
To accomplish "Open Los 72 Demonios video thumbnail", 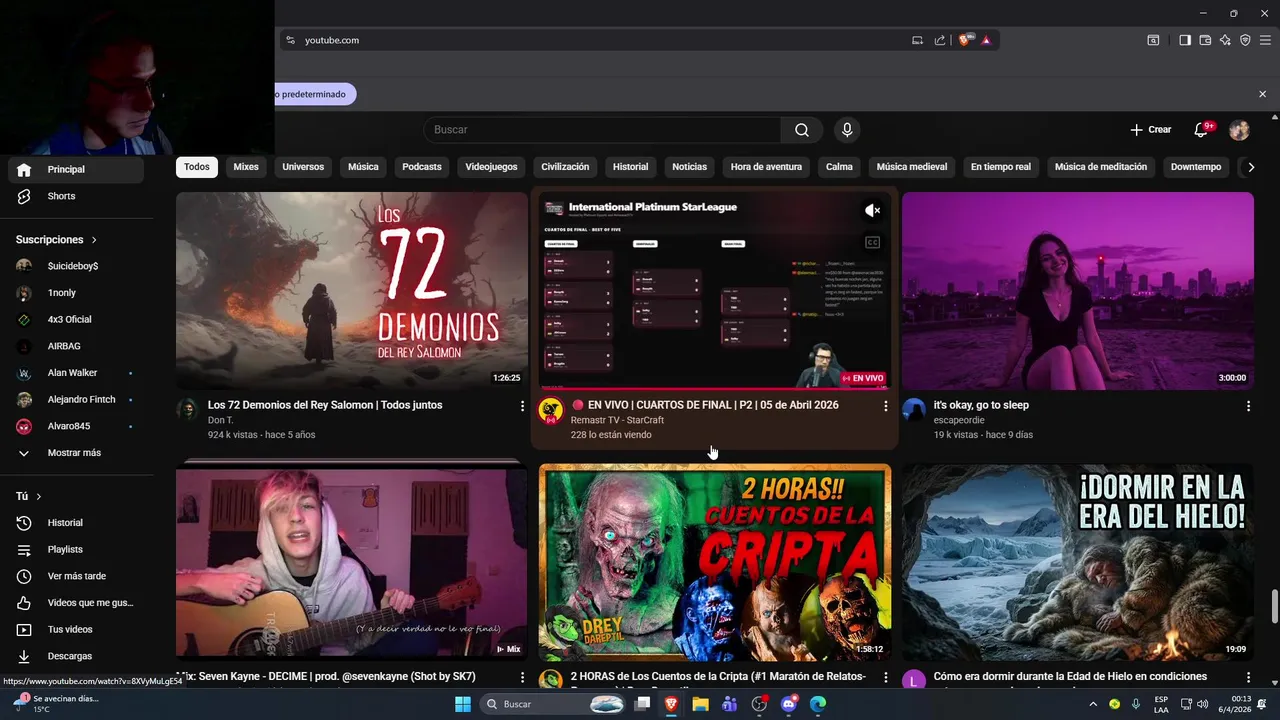I will click(352, 291).
